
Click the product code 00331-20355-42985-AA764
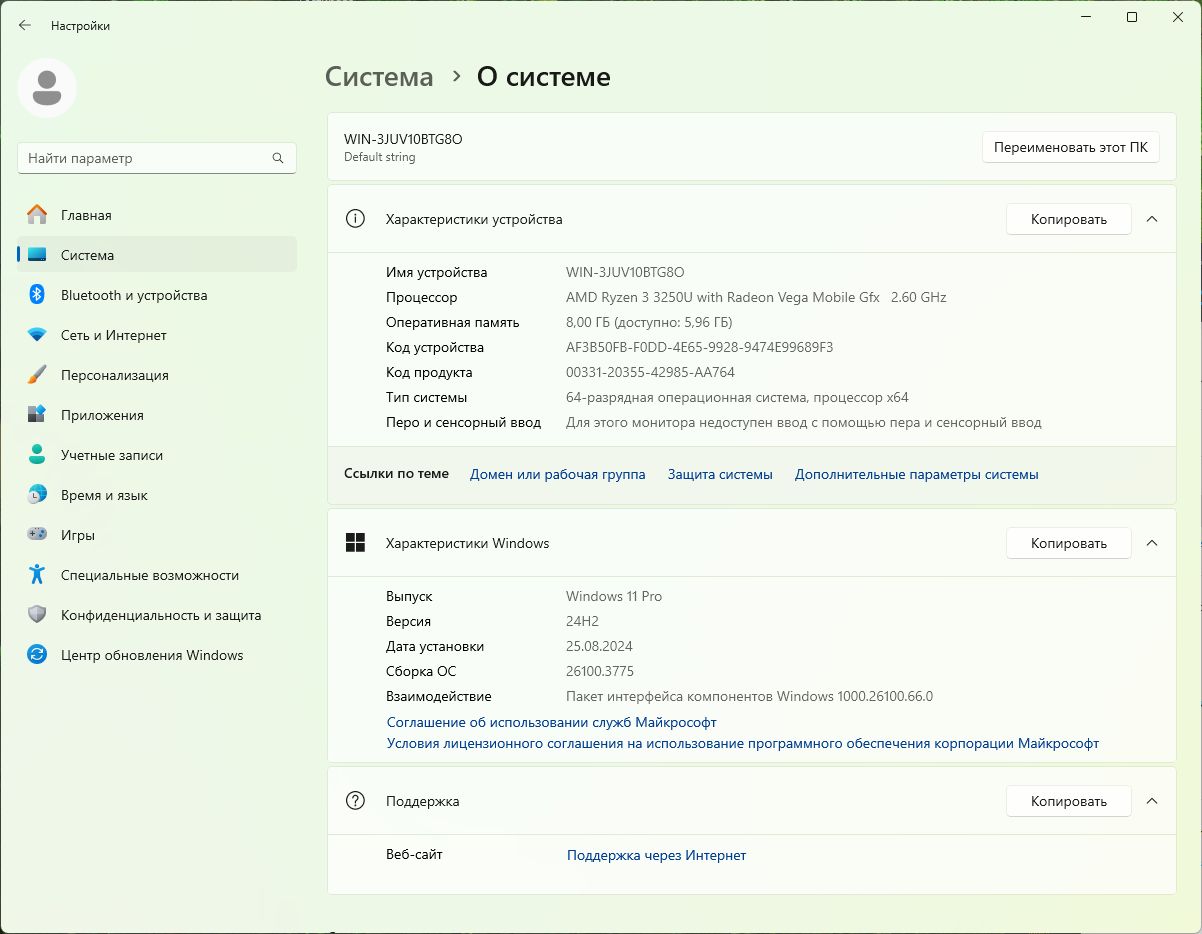click(x=650, y=372)
